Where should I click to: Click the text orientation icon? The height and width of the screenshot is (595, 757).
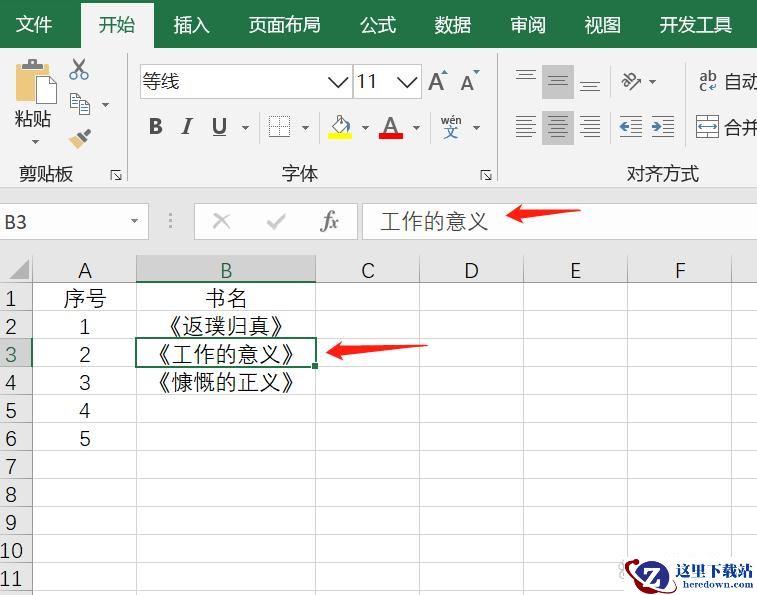(631, 81)
